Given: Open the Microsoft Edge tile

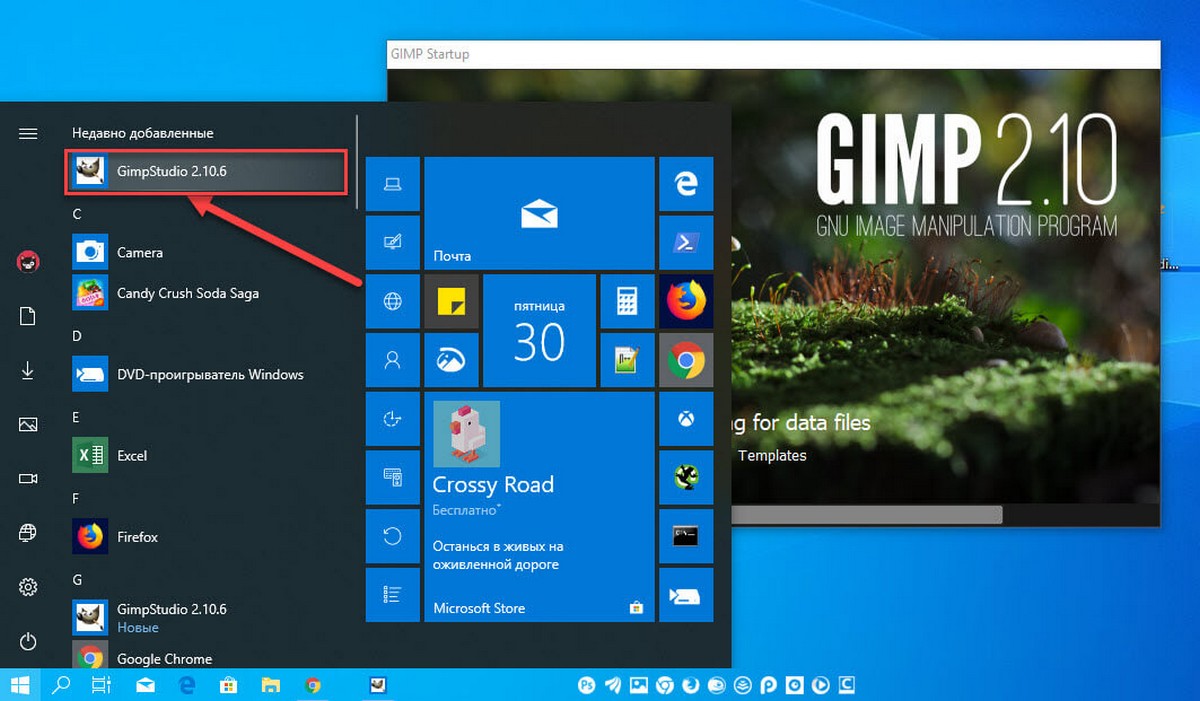Looking at the screenshot, I should [686, 183].
